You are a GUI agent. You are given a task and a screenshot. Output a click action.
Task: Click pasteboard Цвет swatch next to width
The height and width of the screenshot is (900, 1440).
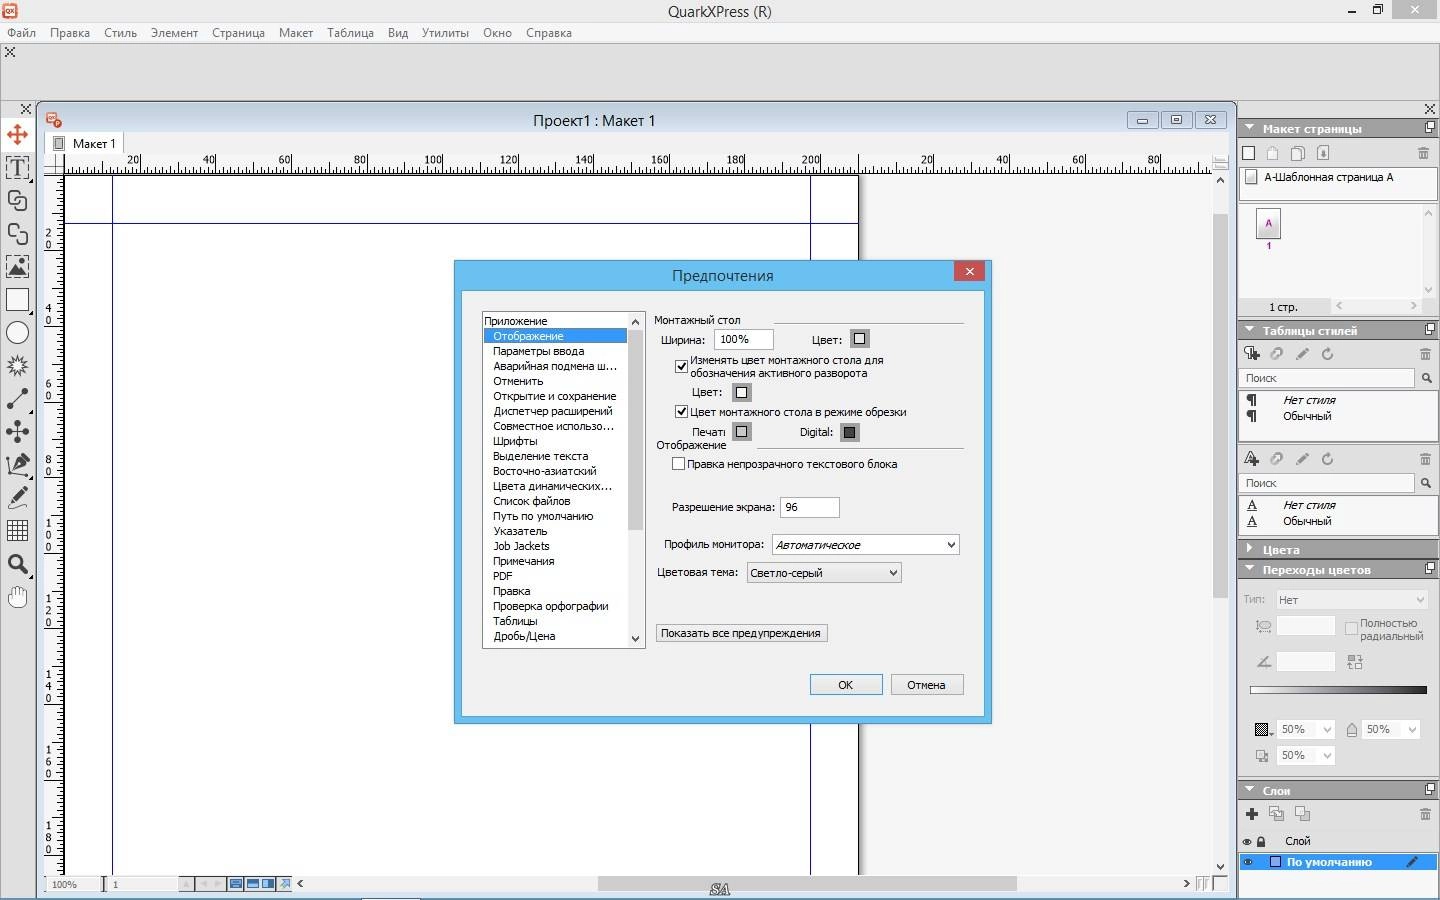pos(859,339)
